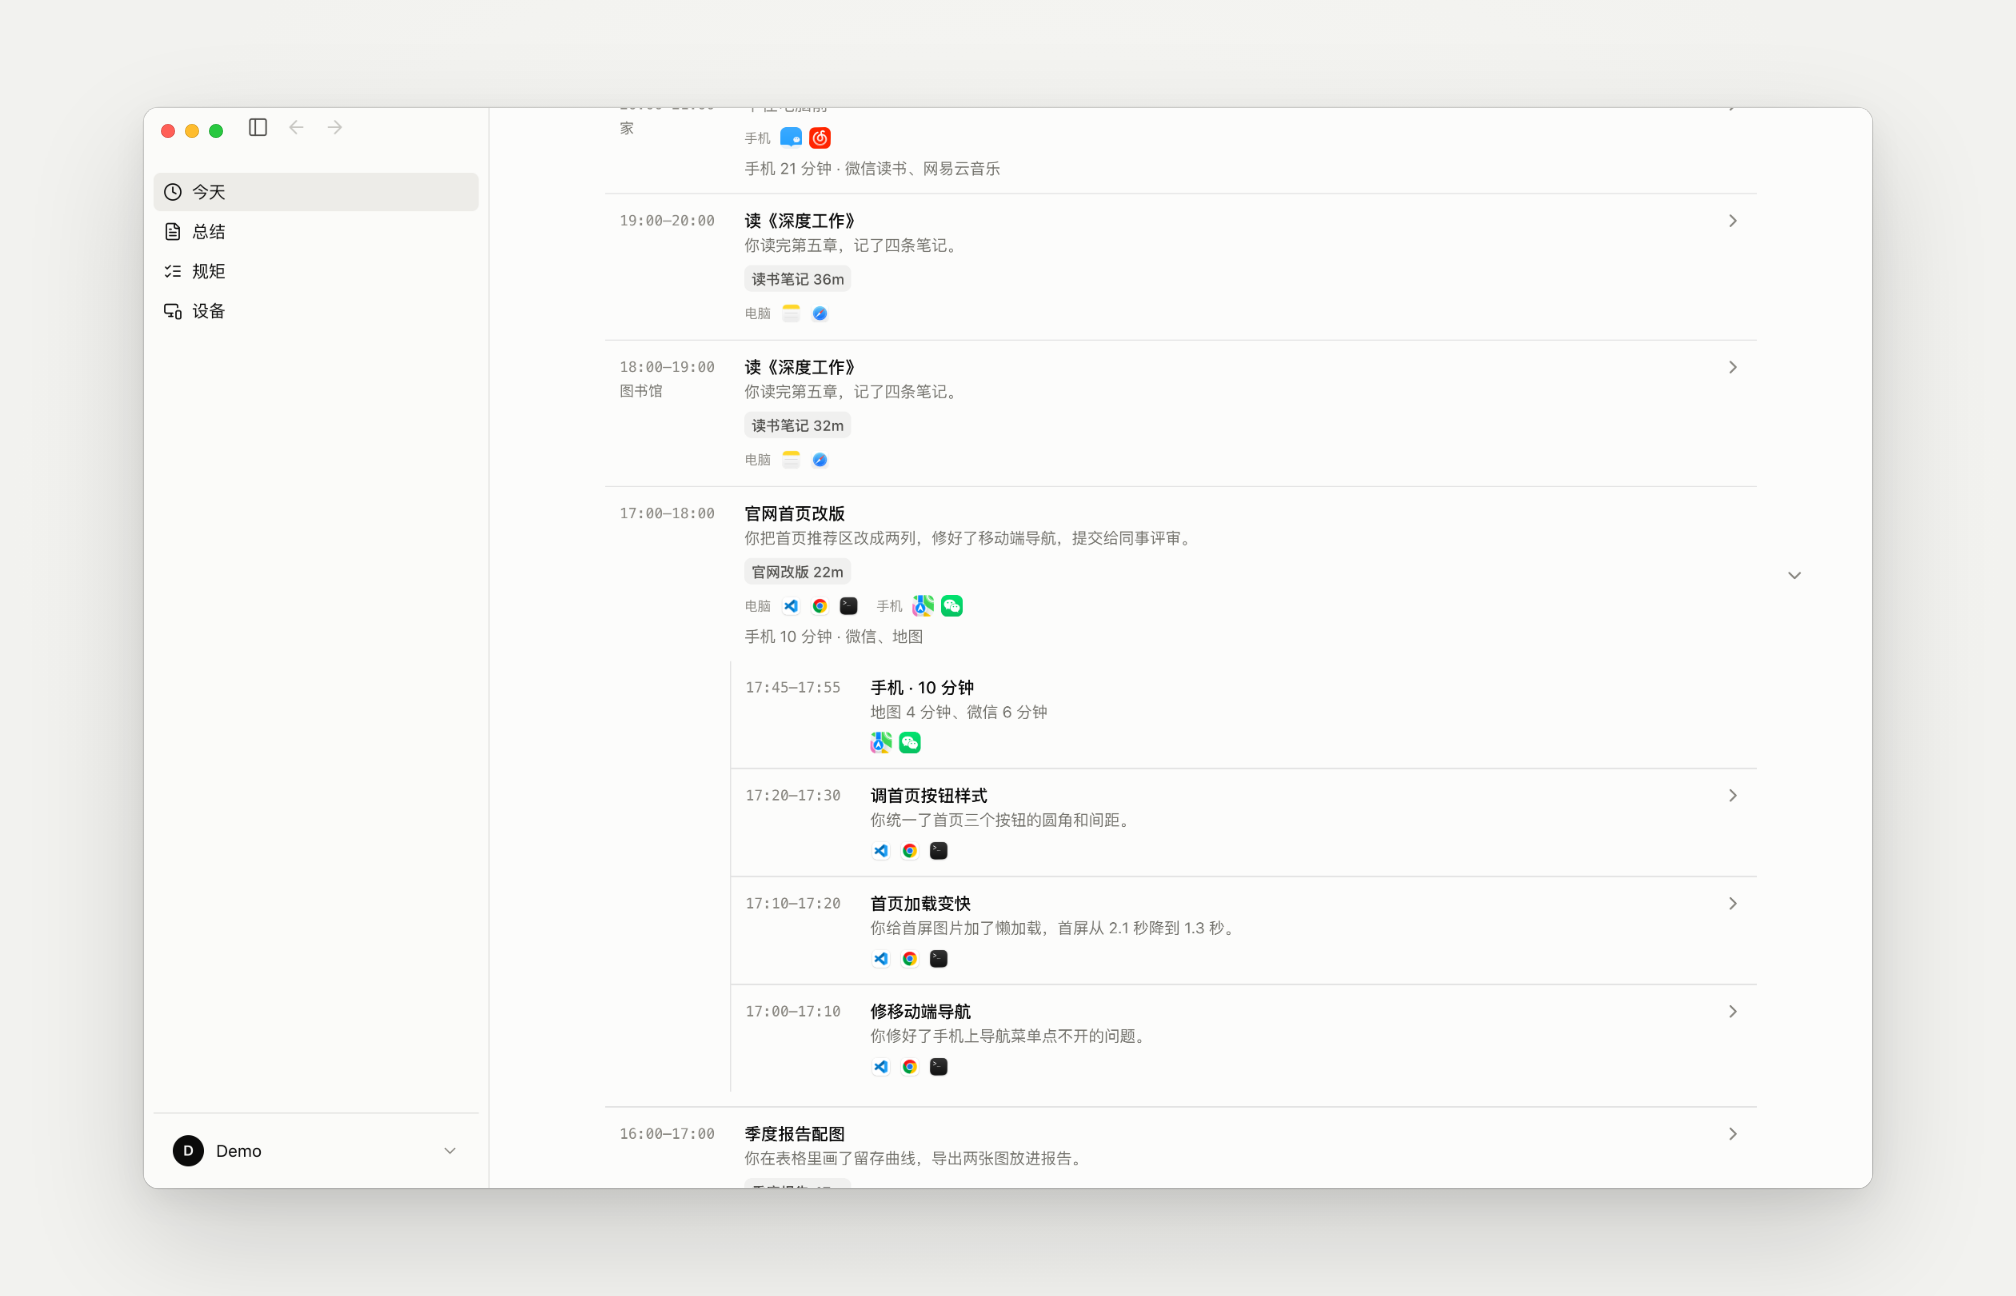
Task: Click Notes icon in 19:00–20:00 entry
Action: [x=791, y=314]
